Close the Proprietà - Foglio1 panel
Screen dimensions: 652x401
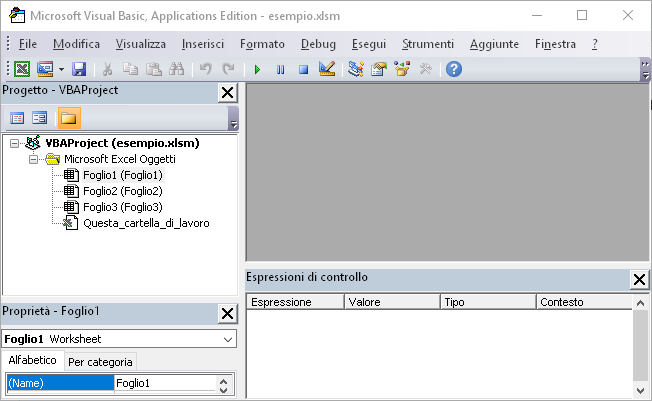tap(227, 314)
